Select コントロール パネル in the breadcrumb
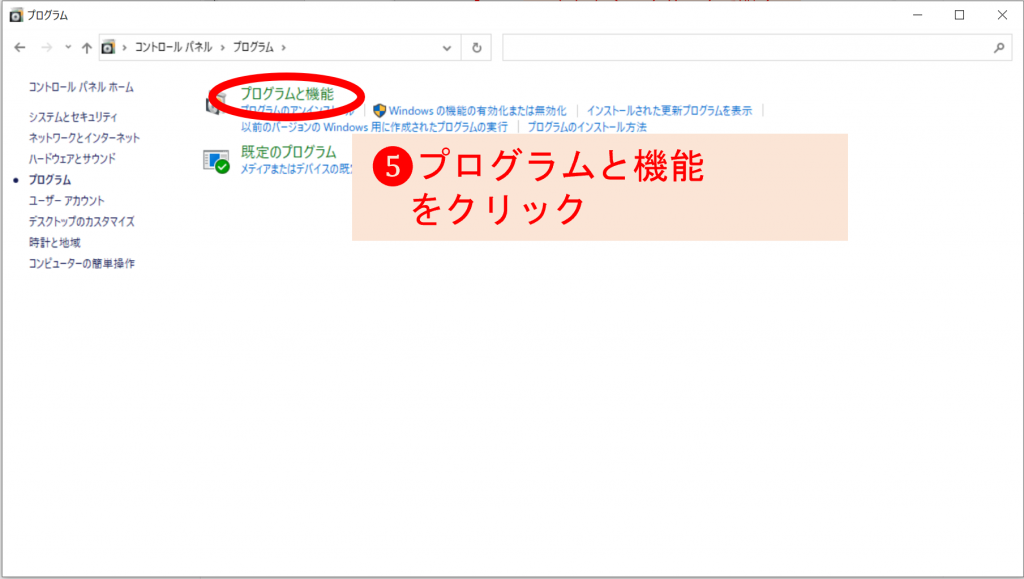The image size is (1024, 579). click(173, 47)
